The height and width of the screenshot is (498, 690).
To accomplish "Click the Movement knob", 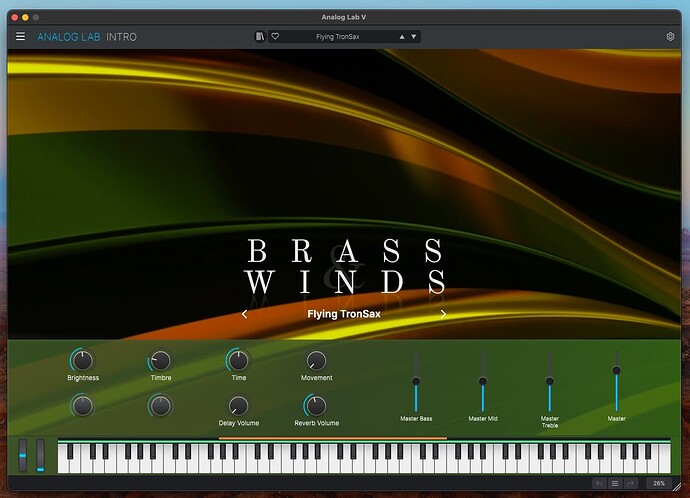I will [x=316, y=361].
